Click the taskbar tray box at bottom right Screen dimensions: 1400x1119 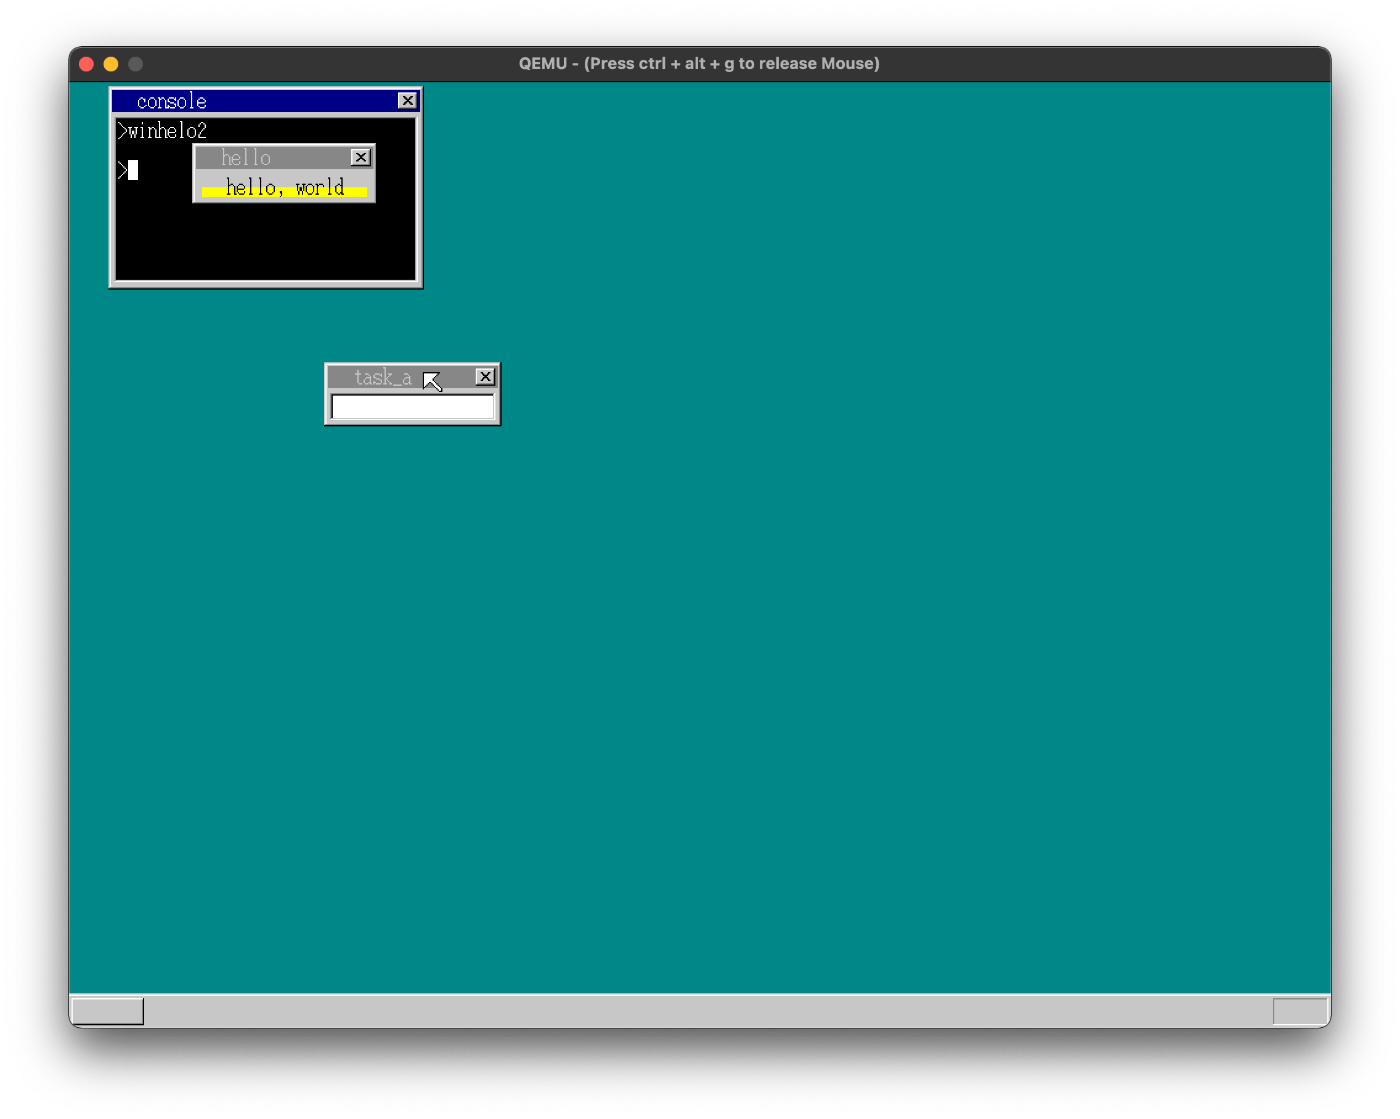1300,1011
